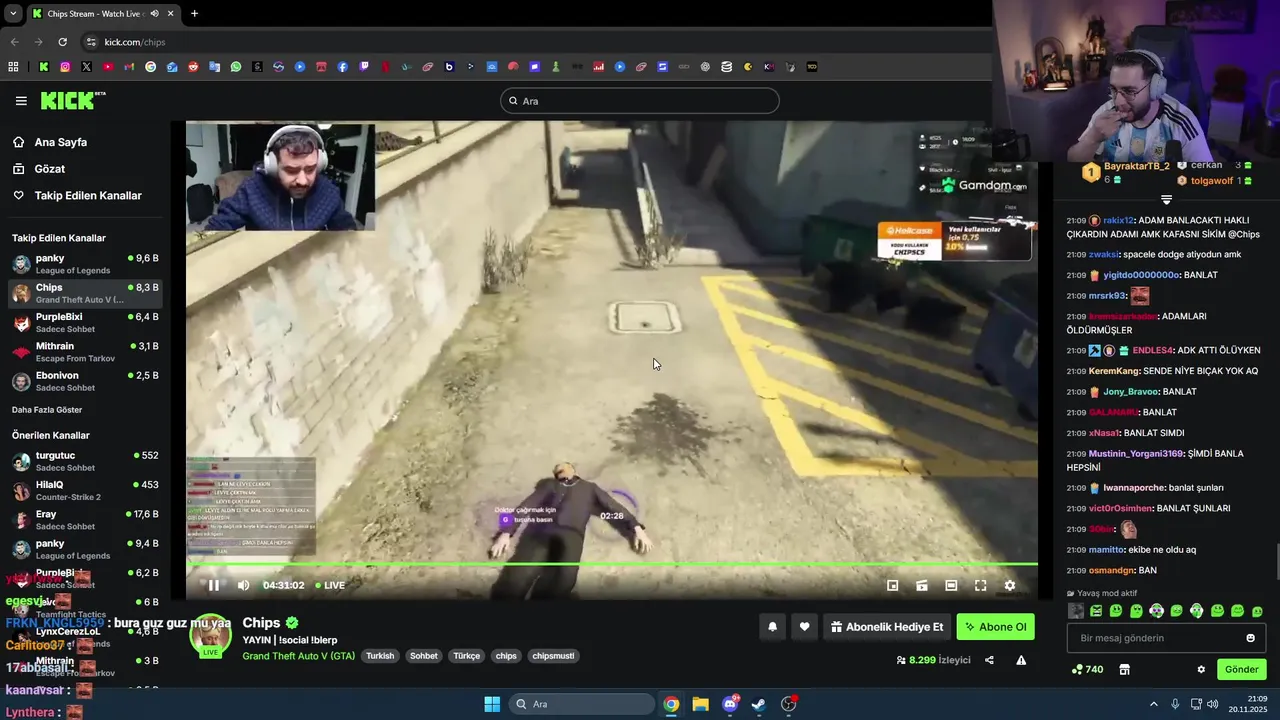The height and width of the screenshot is (720, 1280).
Task: Open Steam from taskbar
Action: (x=759, y=704)
